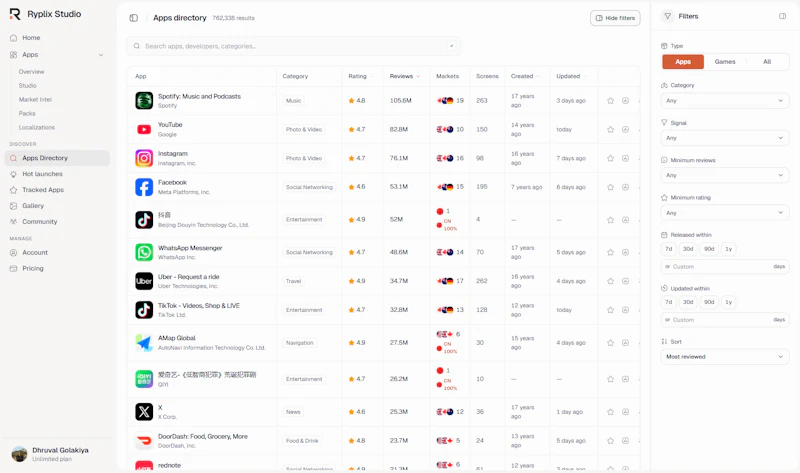The height and width of the screenshot is (473, 800).
Task: Click the circular action icon in Spotify row
Action: click(x=626, y=101)
